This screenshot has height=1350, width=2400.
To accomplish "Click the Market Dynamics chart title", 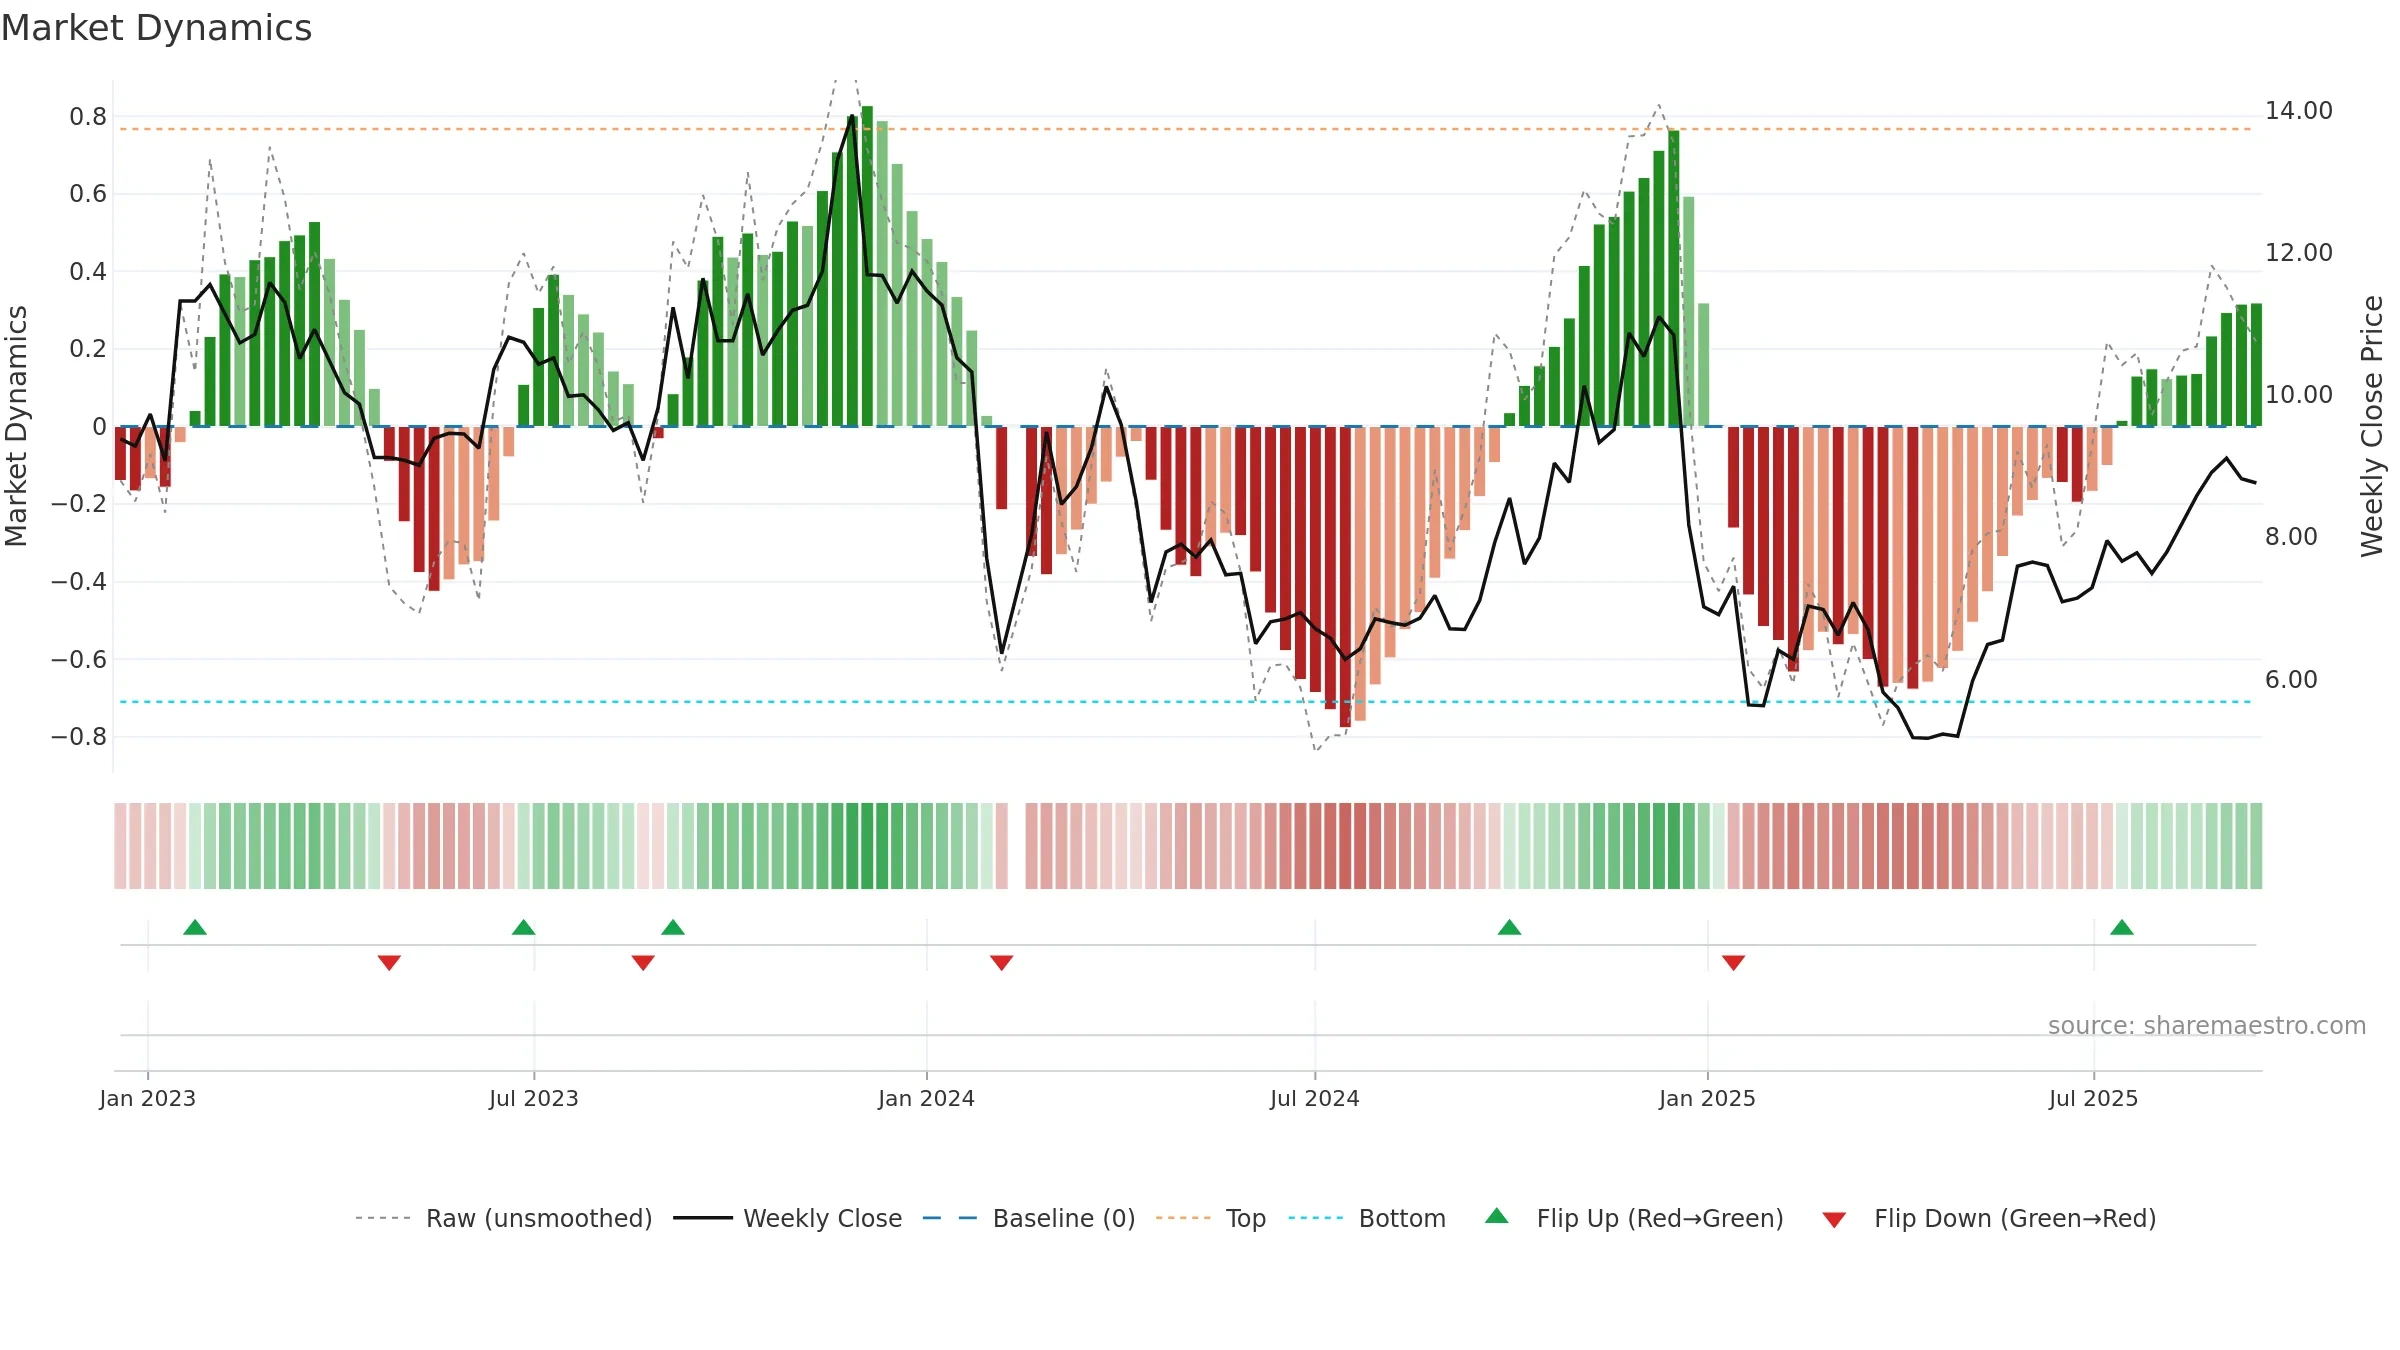I will pyautogui.click(x=156, y=28).
